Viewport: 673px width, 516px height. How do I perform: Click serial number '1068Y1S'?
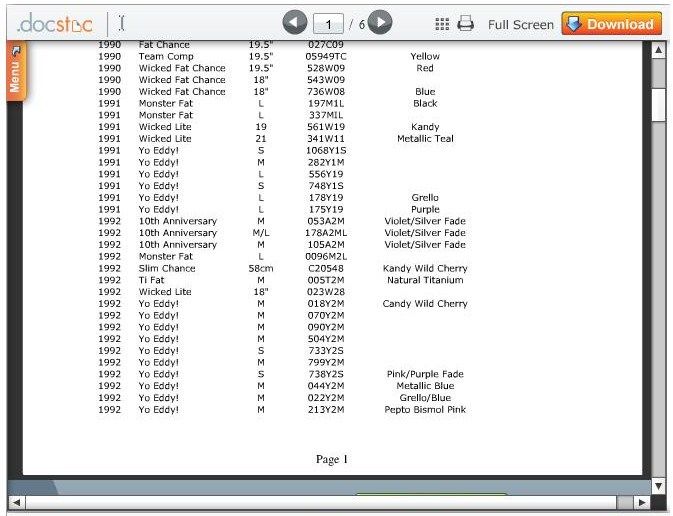point(326,151)
